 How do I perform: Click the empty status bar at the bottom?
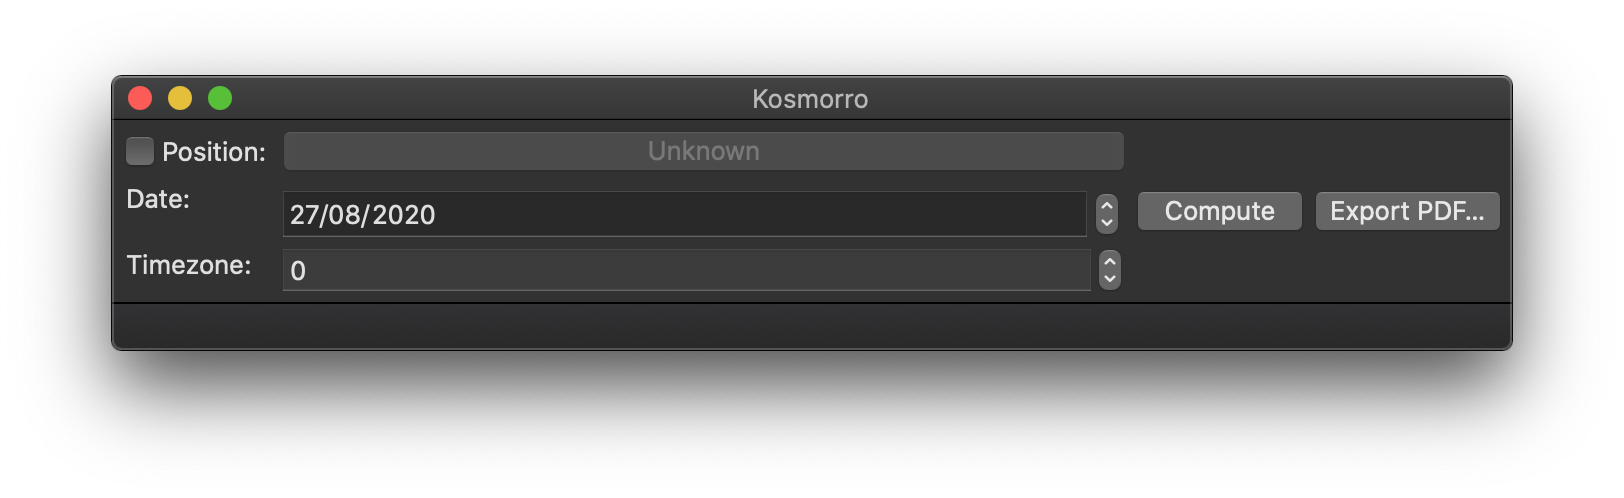811,326
